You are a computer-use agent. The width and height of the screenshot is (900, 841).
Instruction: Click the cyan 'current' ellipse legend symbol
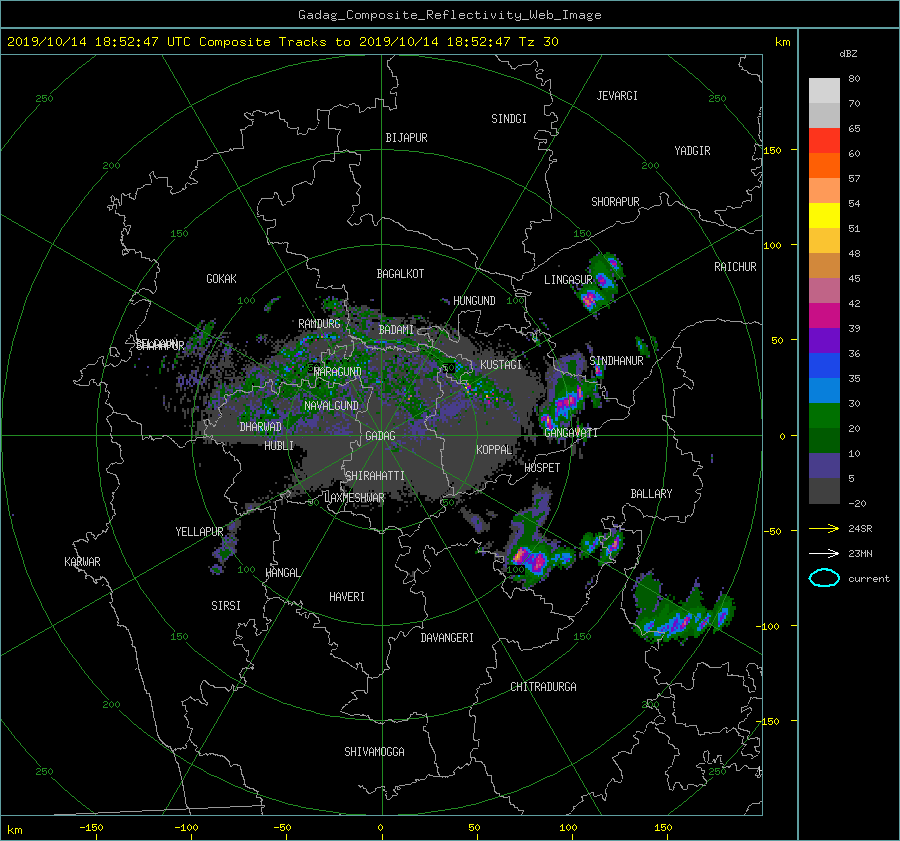click(x=824, y=578)
